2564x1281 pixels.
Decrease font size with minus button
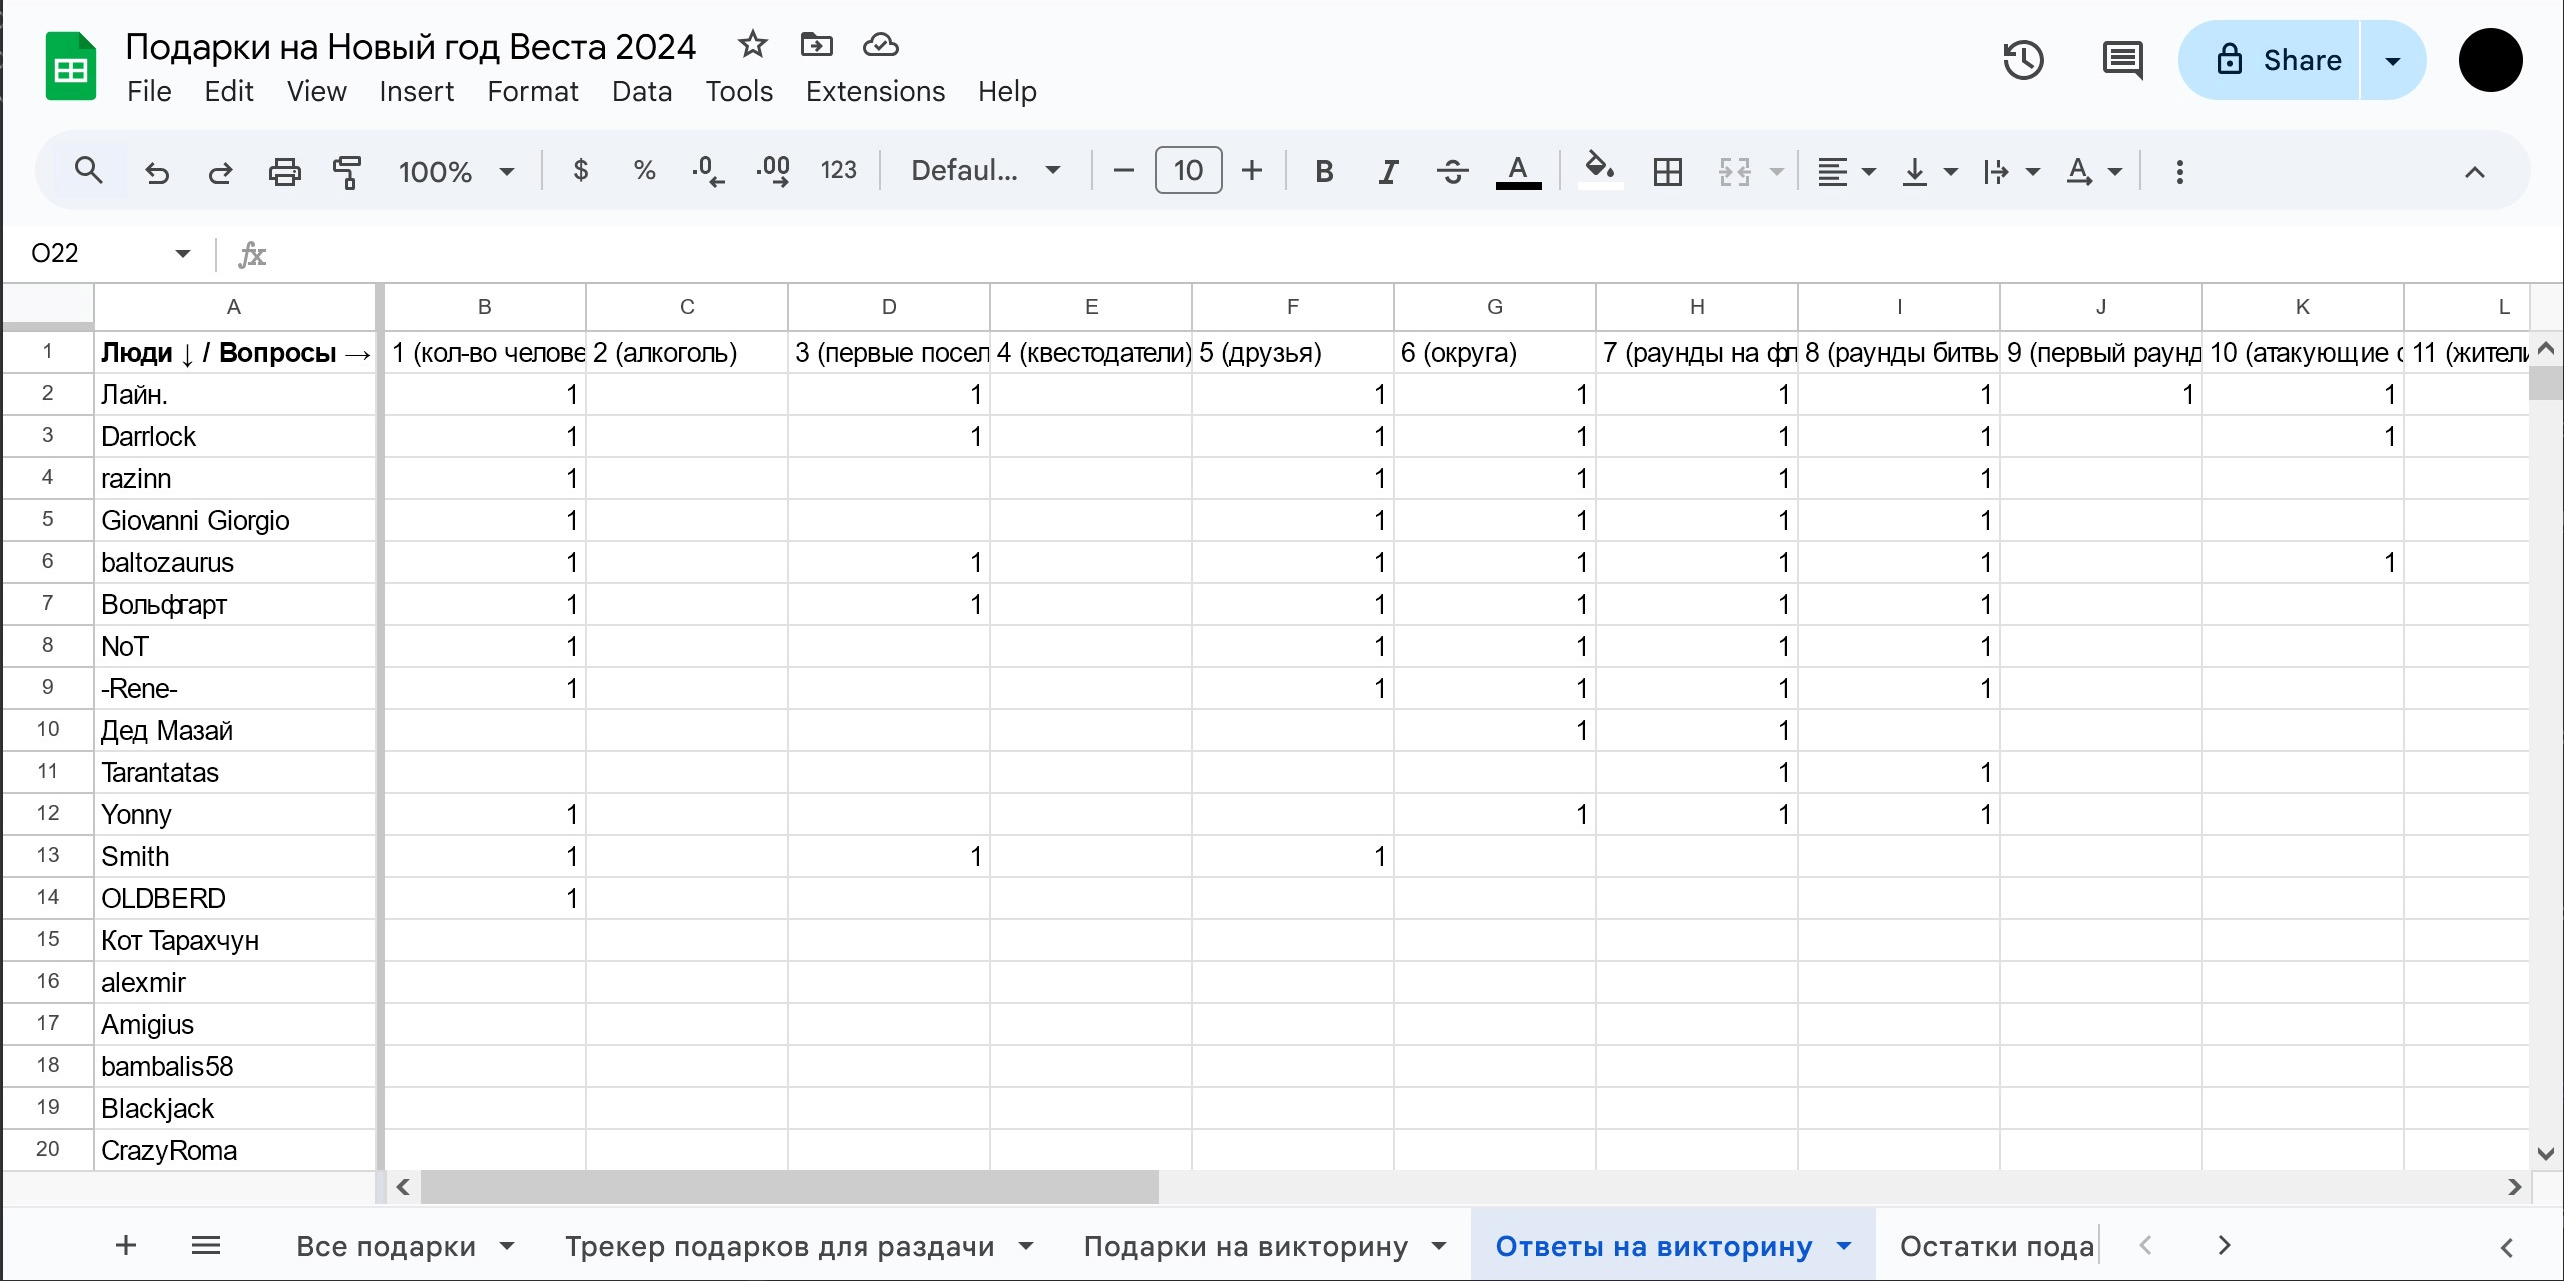pos(1123,171)
